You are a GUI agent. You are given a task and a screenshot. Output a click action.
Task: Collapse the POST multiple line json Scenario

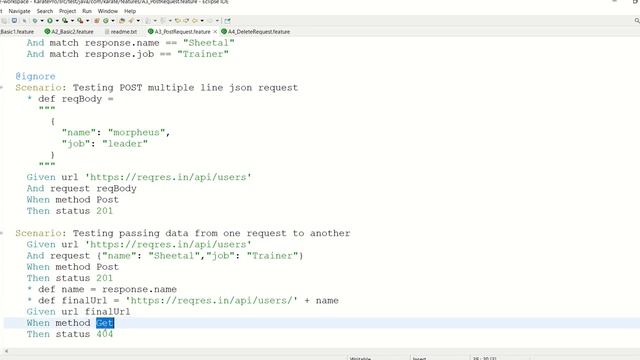click(2, 87)
